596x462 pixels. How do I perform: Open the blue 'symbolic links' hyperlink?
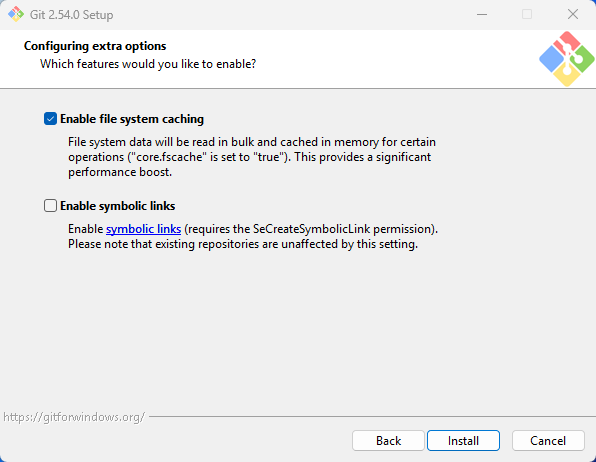(143, 229)
